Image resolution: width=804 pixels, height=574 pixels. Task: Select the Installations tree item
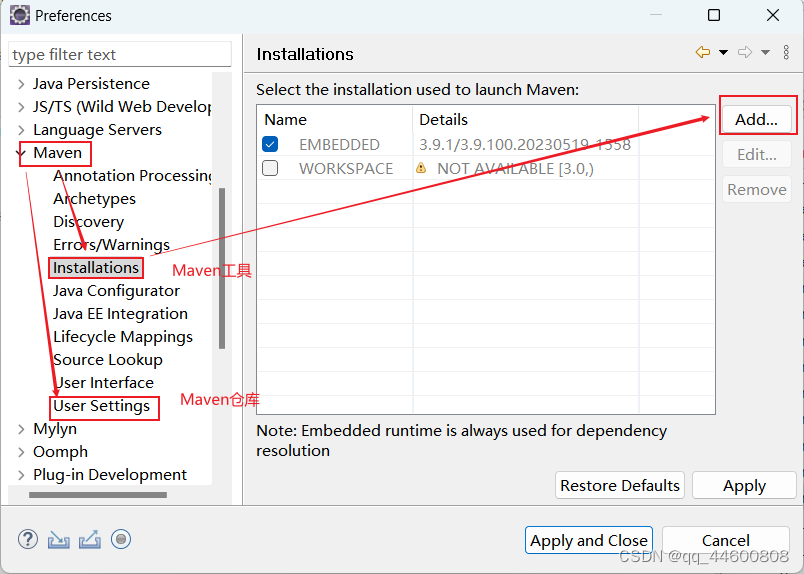point(96,268)
